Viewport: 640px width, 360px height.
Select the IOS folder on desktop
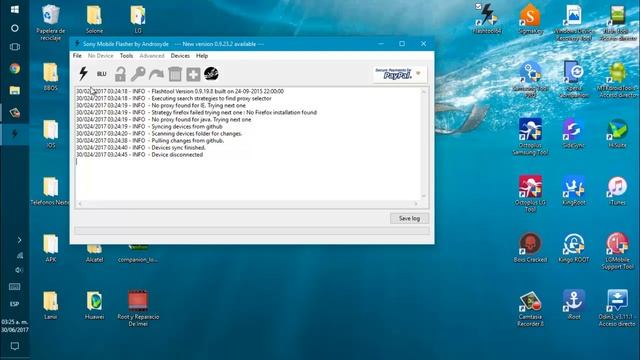(x=51, y=133)
